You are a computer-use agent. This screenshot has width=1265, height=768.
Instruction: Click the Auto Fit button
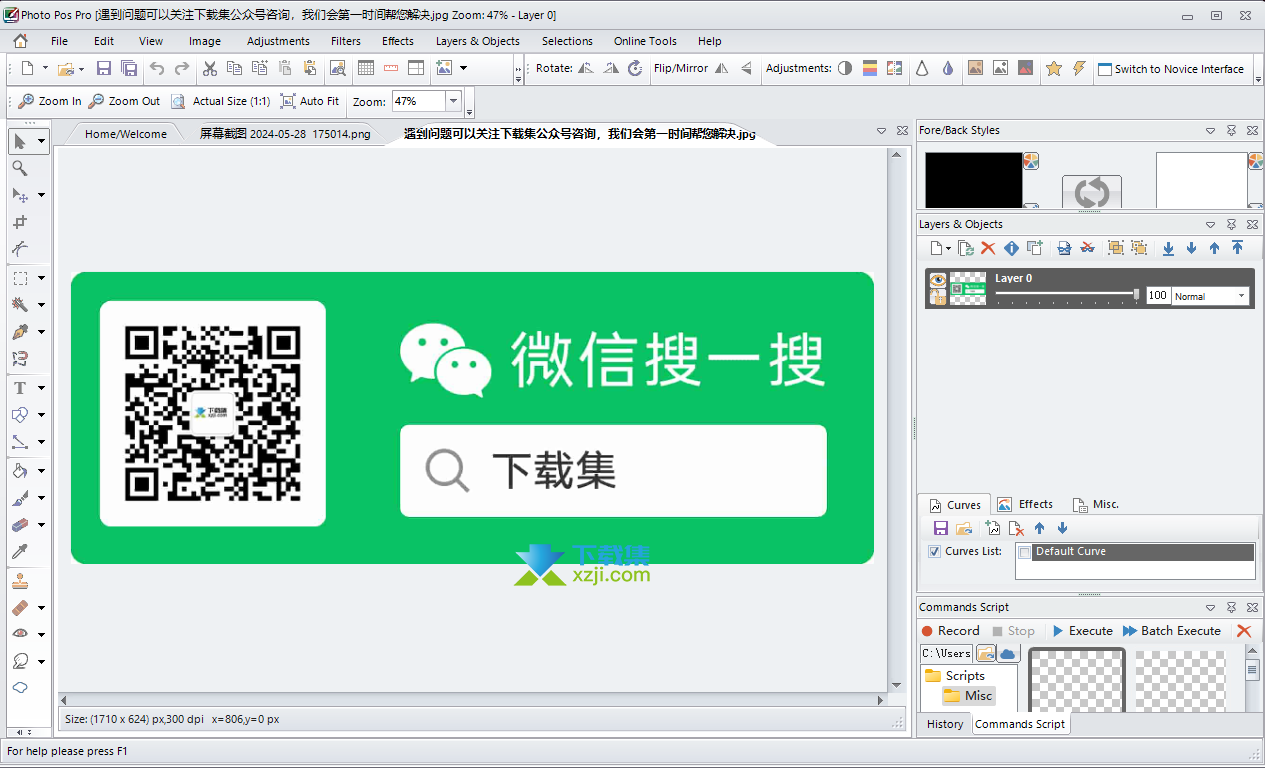click(310, 101)
